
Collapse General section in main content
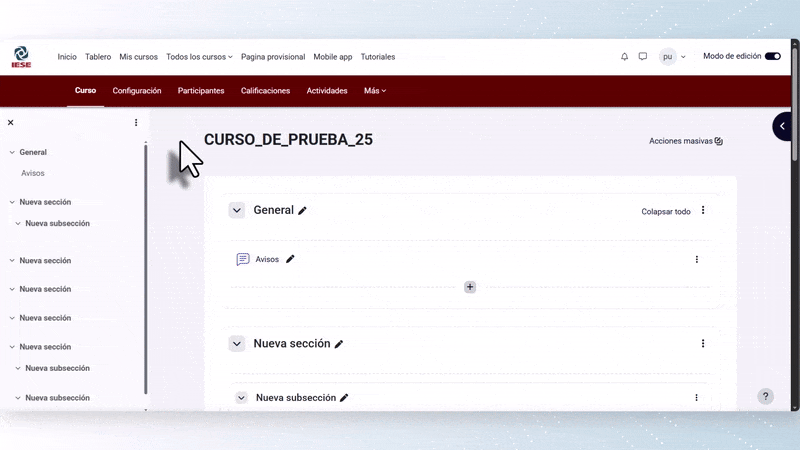coord(237,210)
